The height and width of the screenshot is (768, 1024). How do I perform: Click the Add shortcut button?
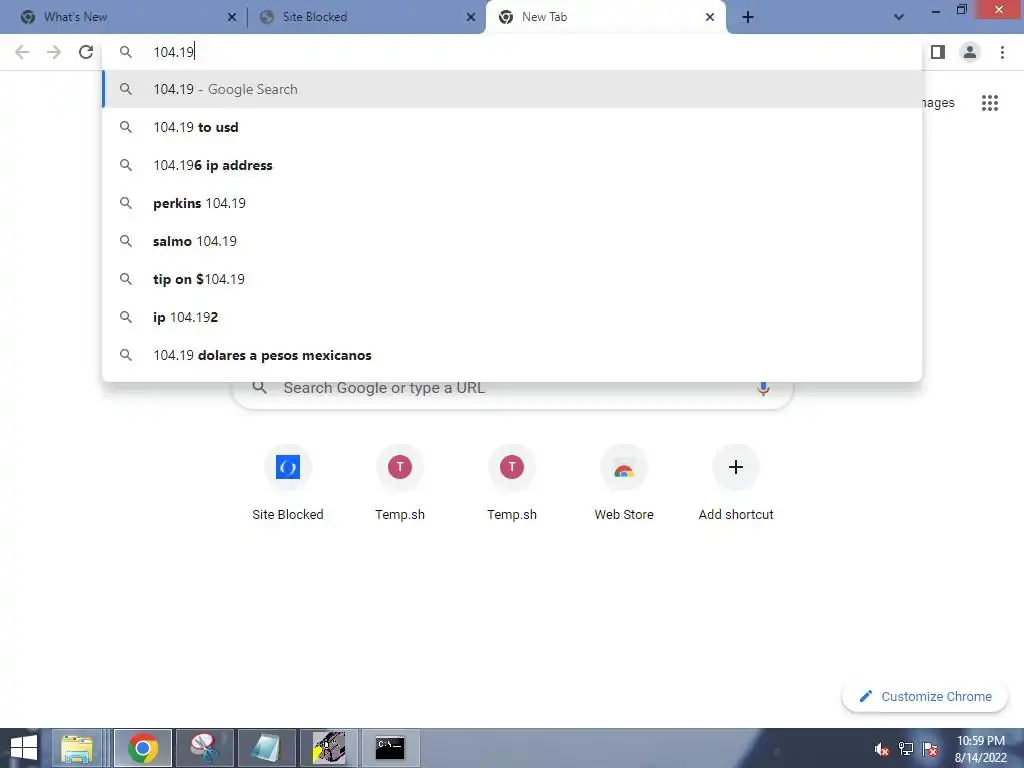tap(736, 483)
